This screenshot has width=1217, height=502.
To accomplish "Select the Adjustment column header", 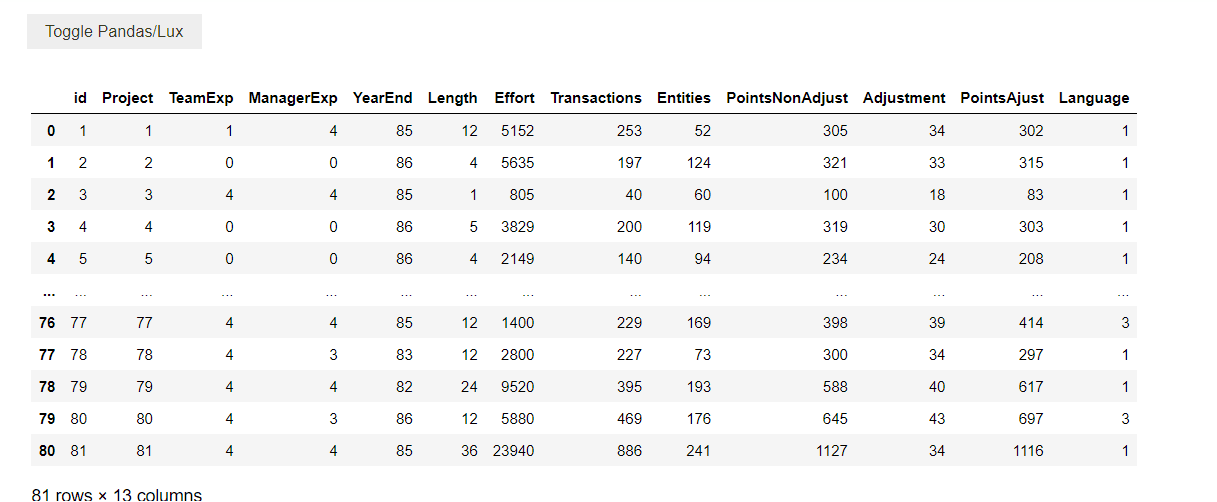I will tap(904, 98).
